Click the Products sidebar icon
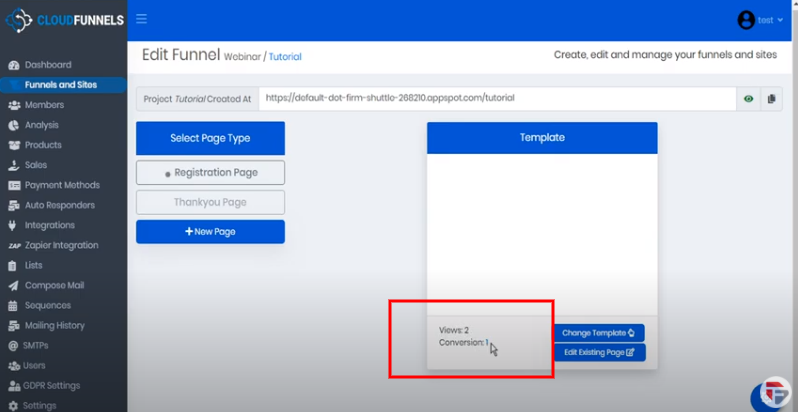The width and height of the screenshot is (798, 412). (14, 145)
